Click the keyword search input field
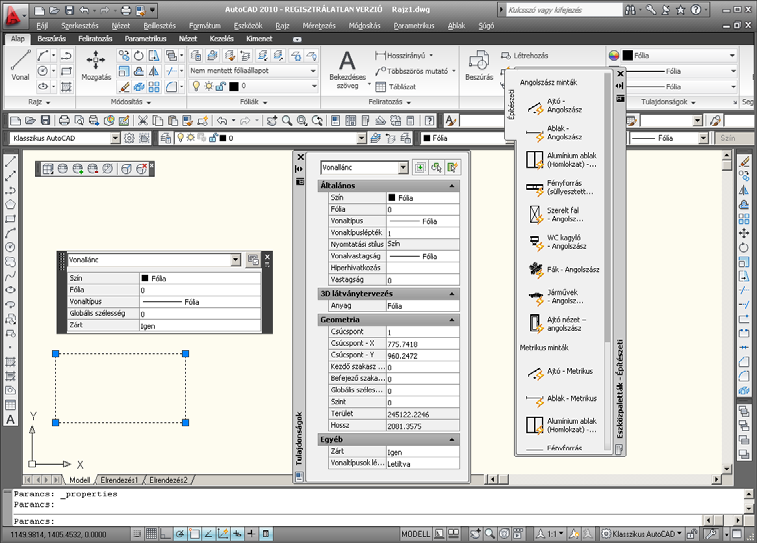This screenshot has width=757, height=543. pyautogui.click(x=564, y=10)
